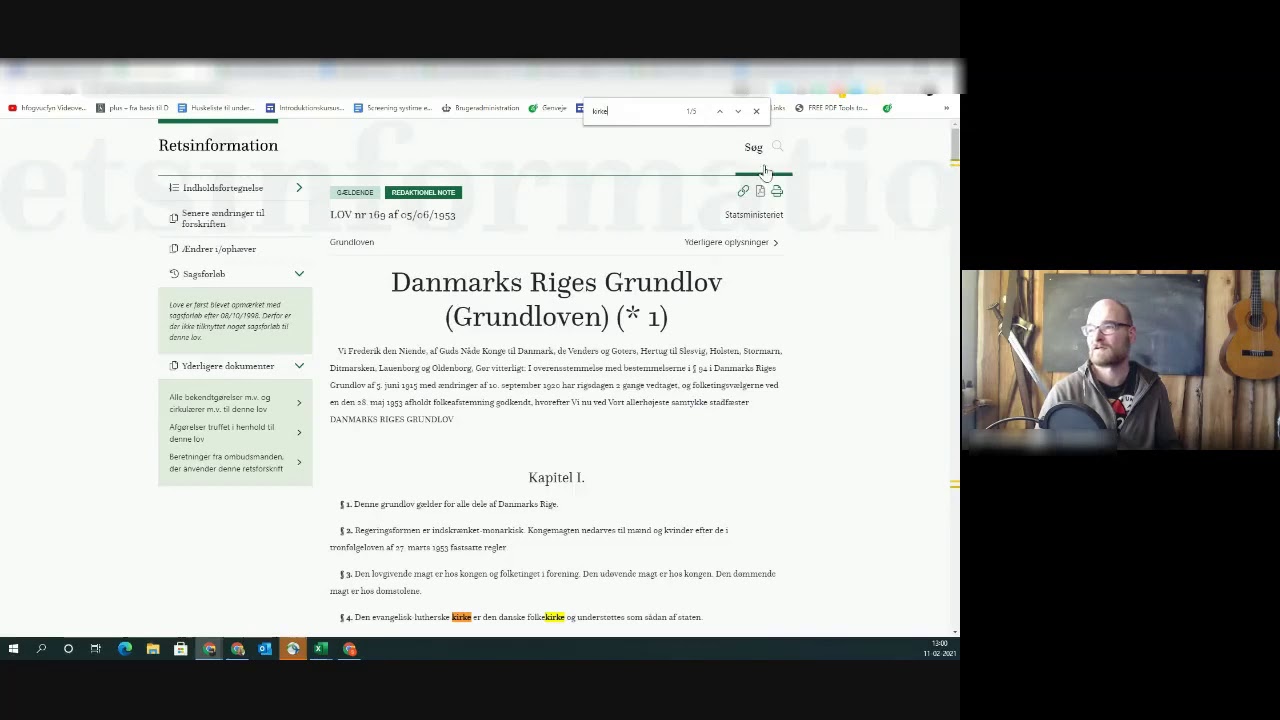The image size is (1280, 720).
Task: Open Huskeliste til under... bookmark
Action: tap(216, 108)
